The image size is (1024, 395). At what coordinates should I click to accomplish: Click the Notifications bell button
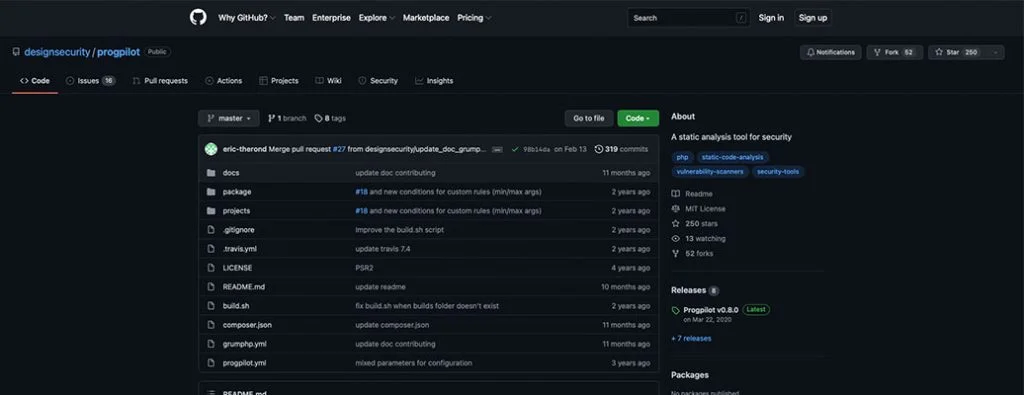(831, 52)
